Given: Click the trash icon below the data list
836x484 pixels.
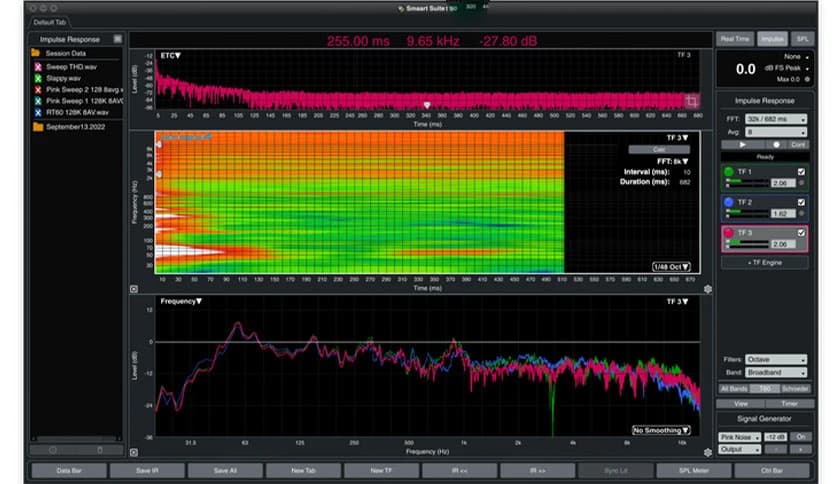Looking at the screenshot, I should (x=100, y=450).
